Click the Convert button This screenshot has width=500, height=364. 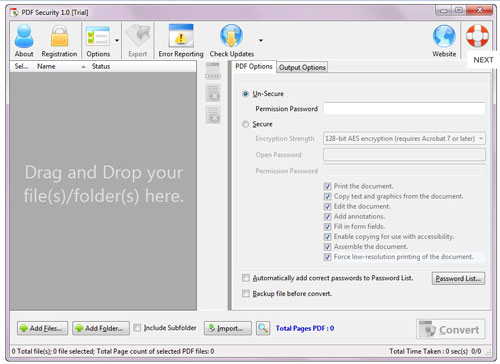[450, 329]
